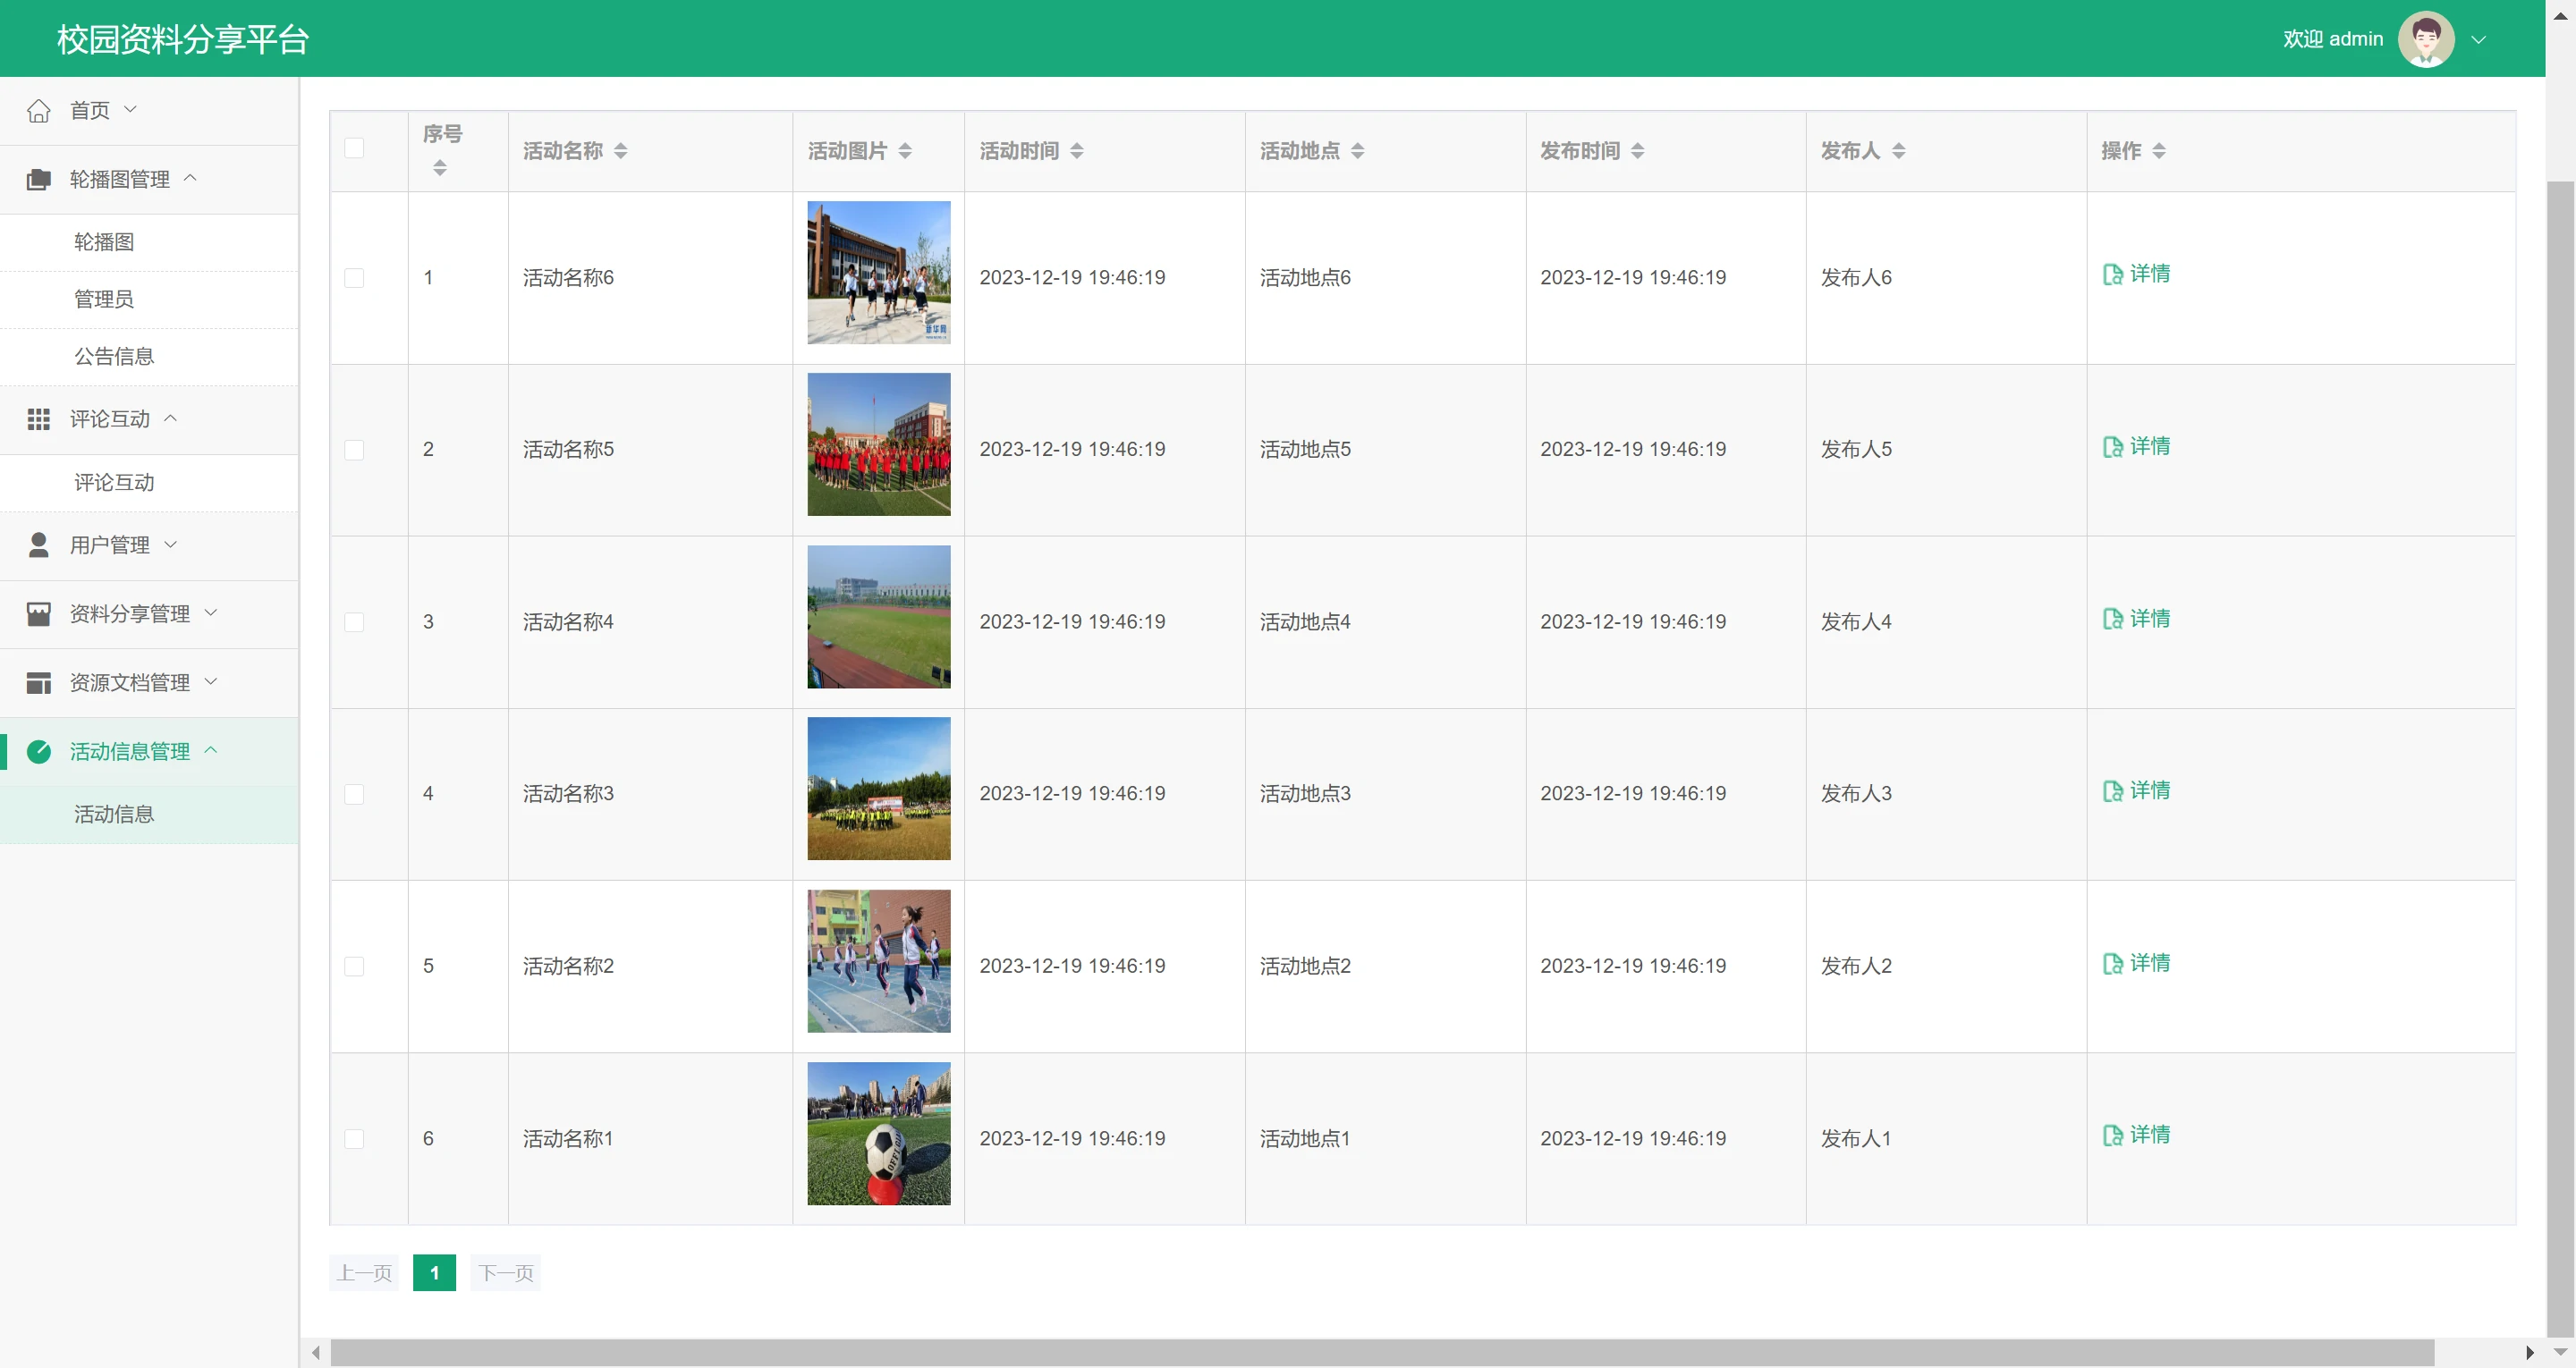This screenshot has width=2576, height=1368.
Task: Open the soccer ball activity thumbnail
Action: click(878, 1133)
